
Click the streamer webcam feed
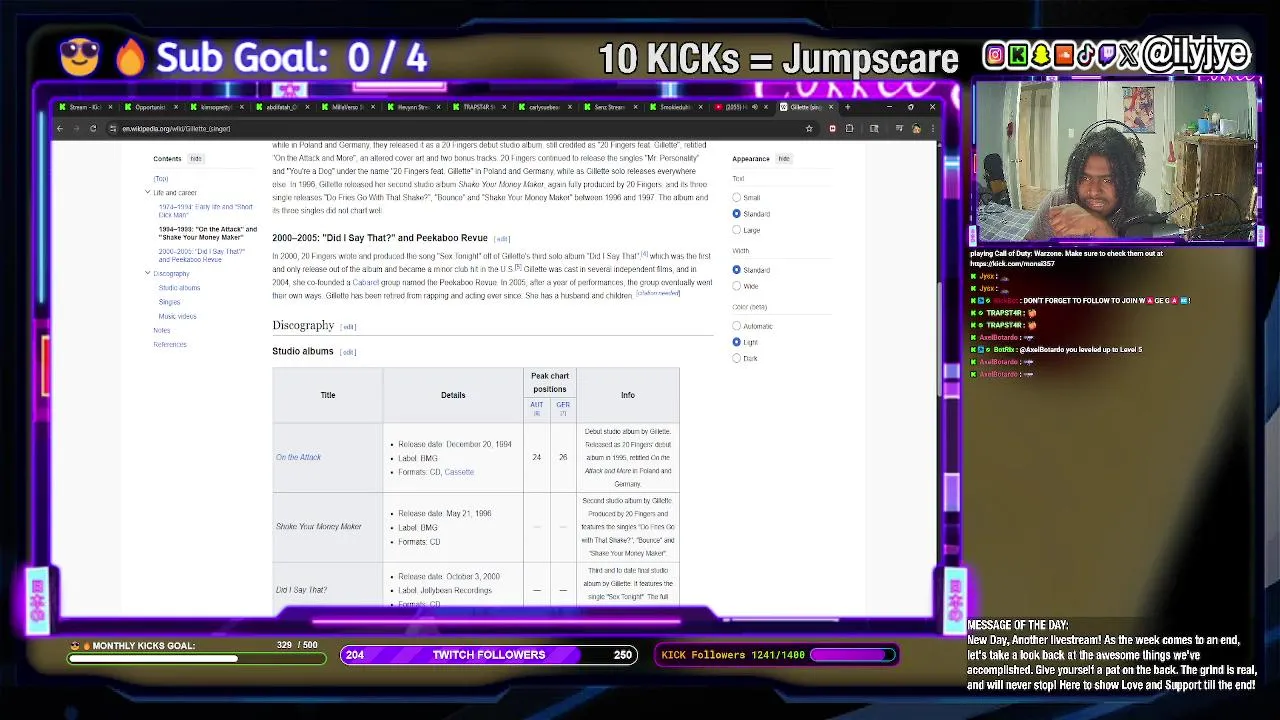[x=1115, y=162]
